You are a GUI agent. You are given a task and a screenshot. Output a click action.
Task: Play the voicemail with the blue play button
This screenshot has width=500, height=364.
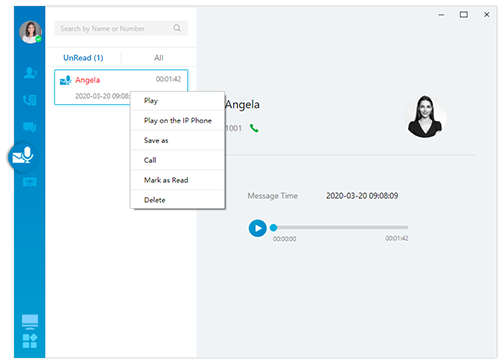point(258,228)
